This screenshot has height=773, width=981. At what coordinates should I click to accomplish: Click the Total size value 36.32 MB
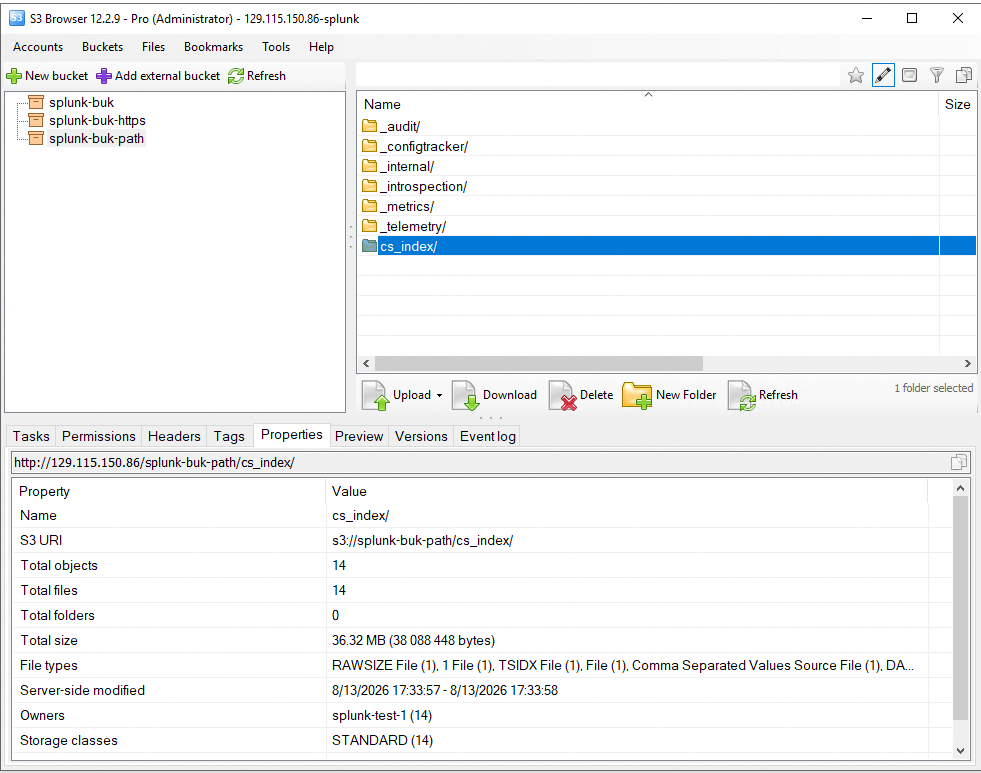click(x=413, y=640)
